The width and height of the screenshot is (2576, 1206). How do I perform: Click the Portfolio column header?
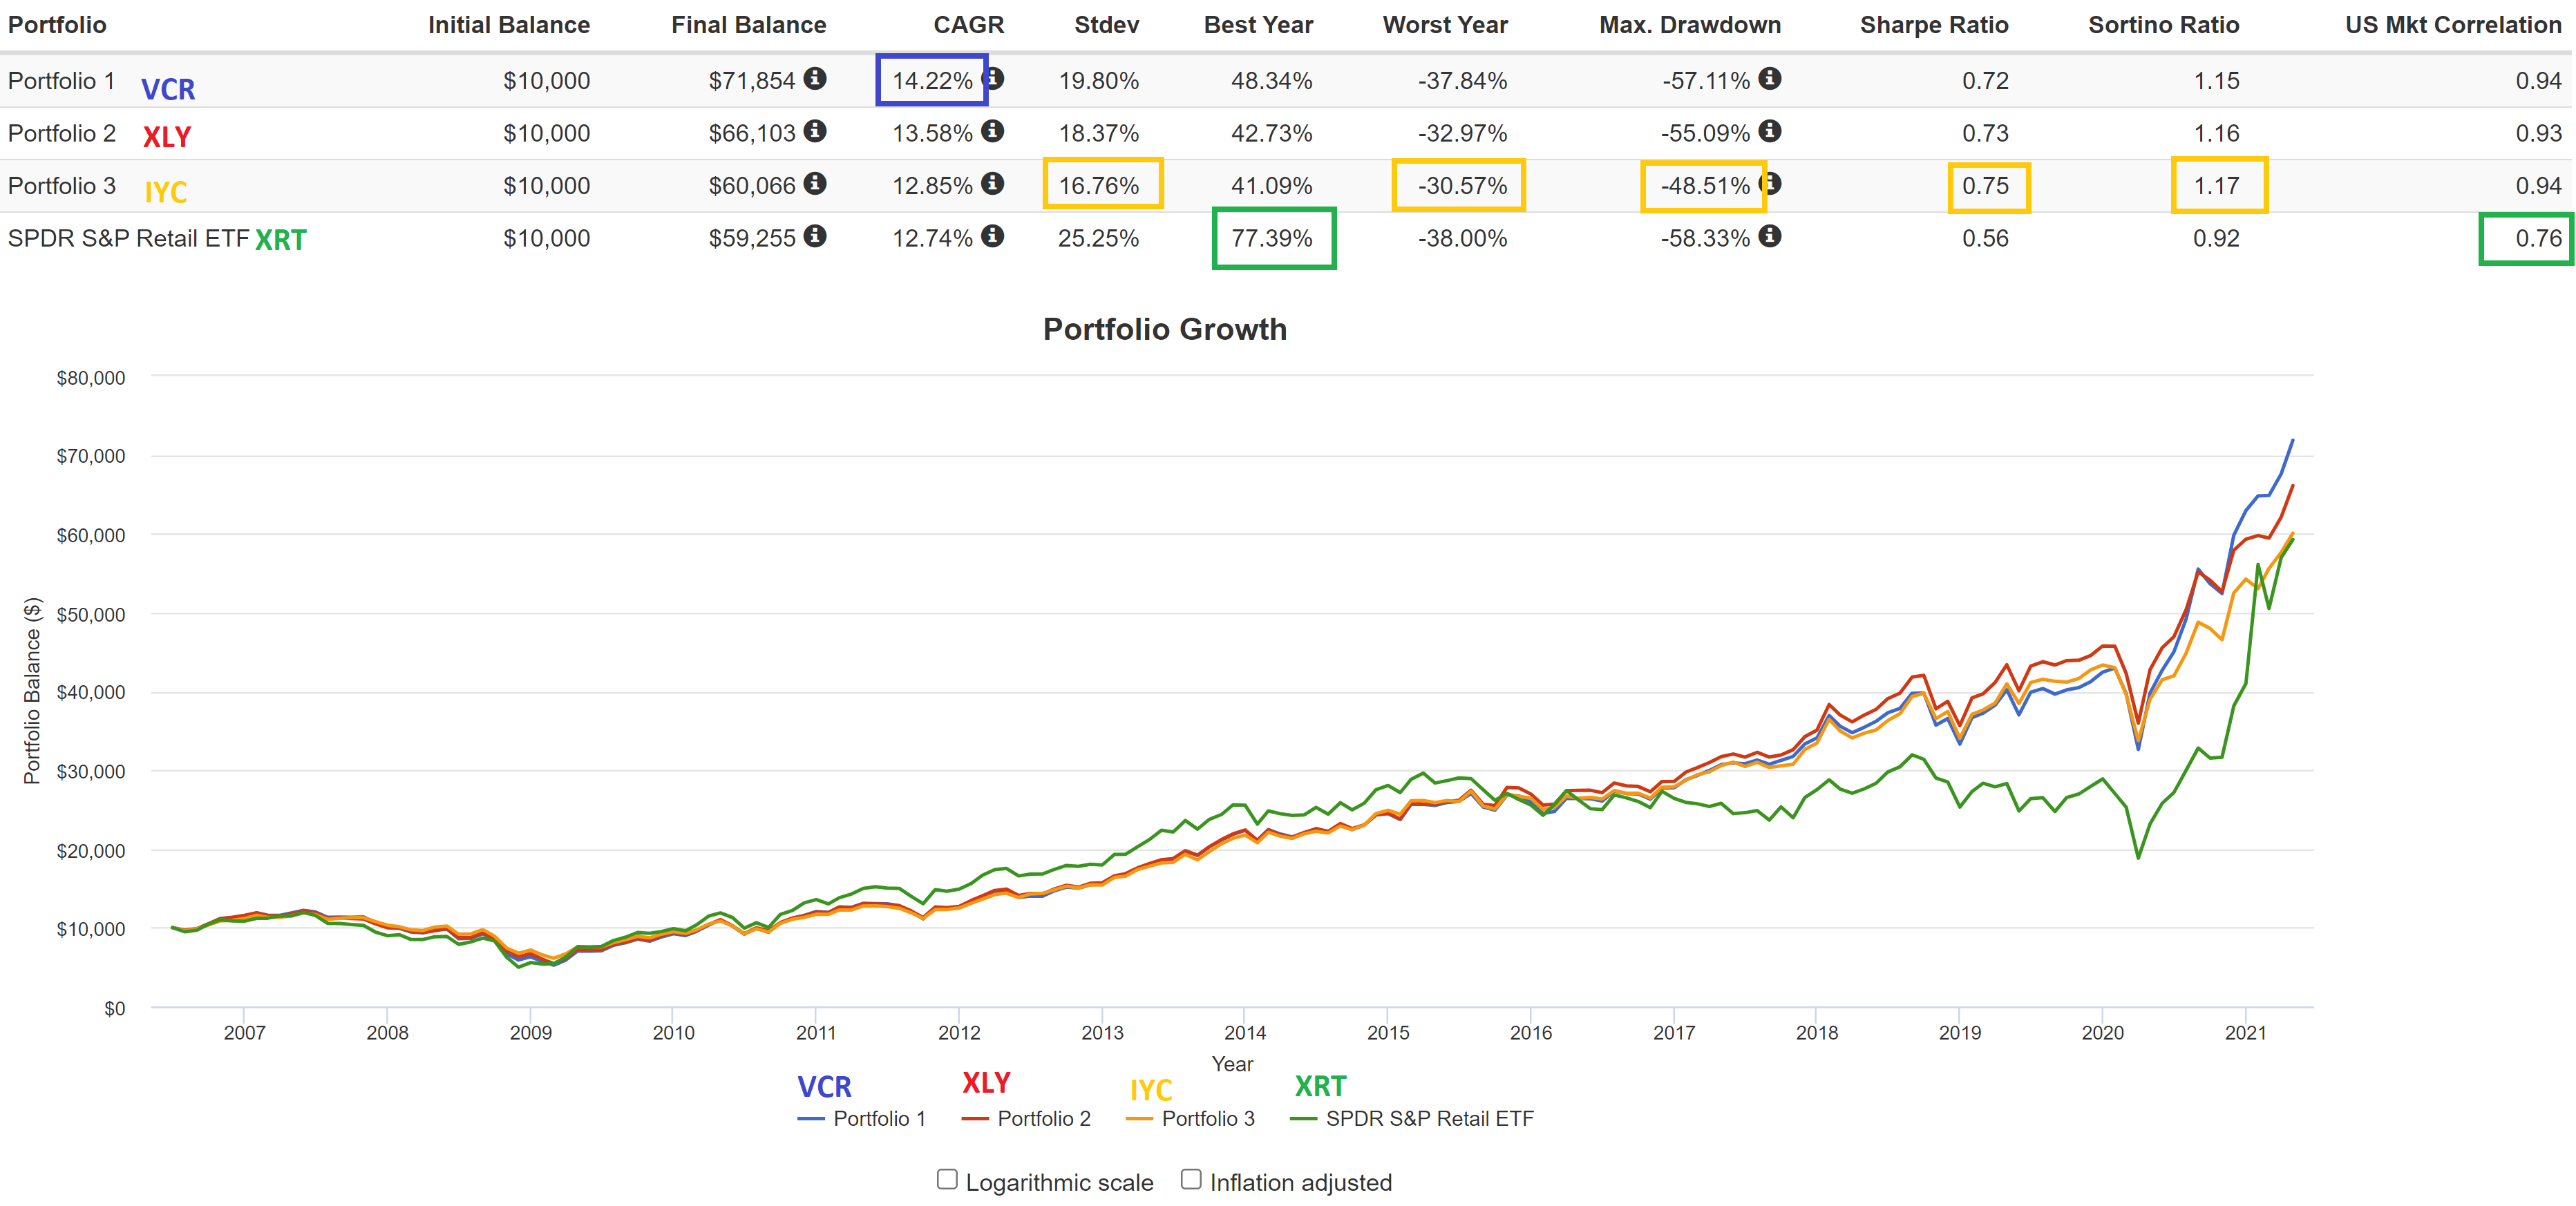(x=57, y=25)
